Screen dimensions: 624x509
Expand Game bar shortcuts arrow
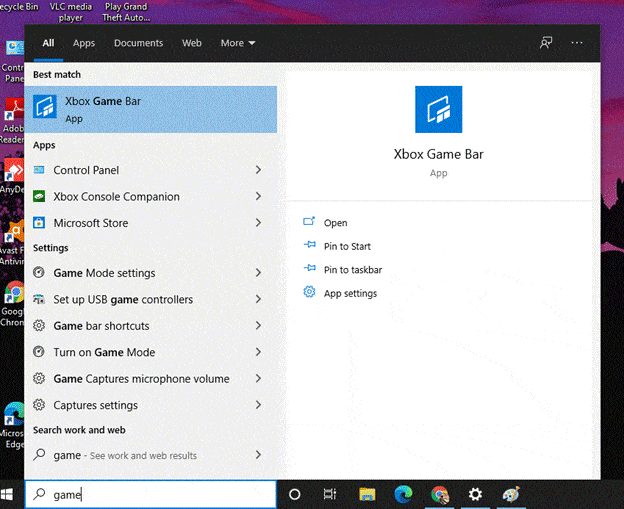pos(258,326)
